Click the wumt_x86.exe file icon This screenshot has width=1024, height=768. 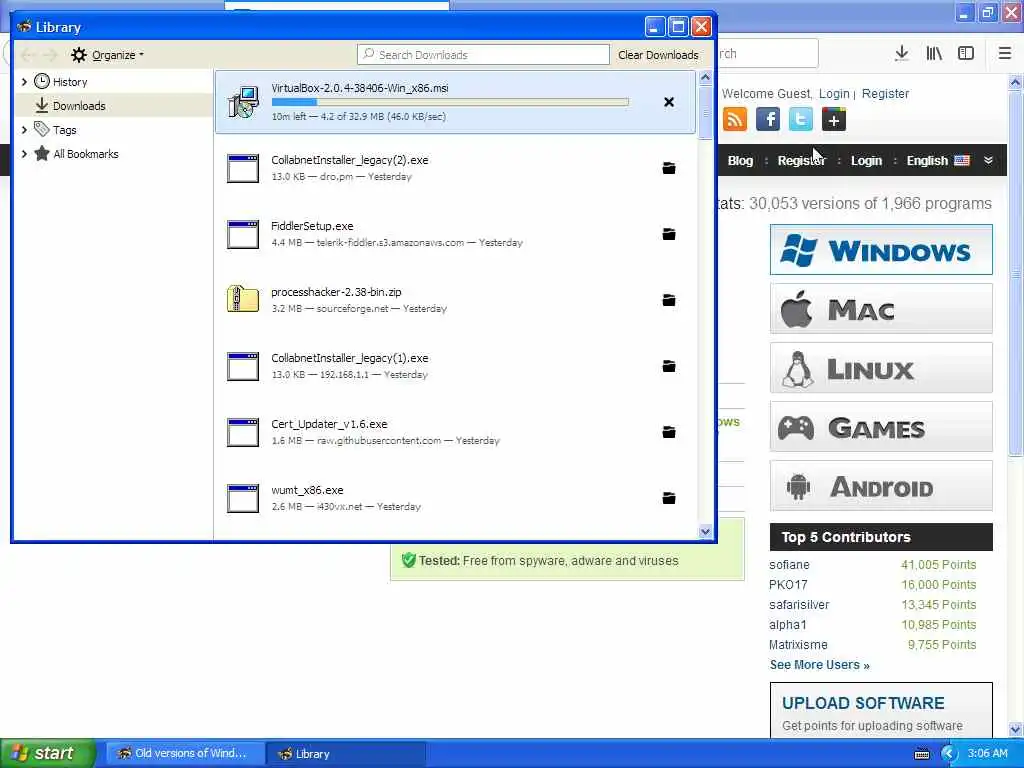243,498
